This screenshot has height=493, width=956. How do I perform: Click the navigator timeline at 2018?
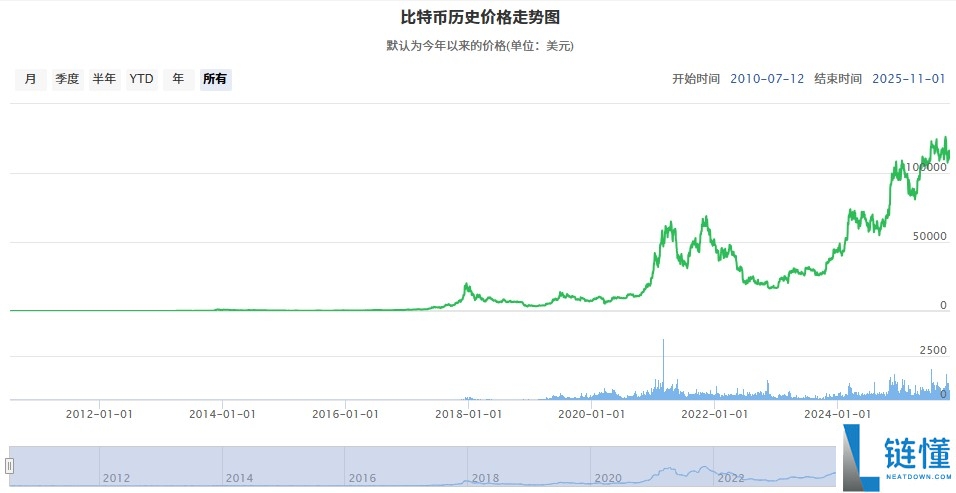tap(485, 478)
